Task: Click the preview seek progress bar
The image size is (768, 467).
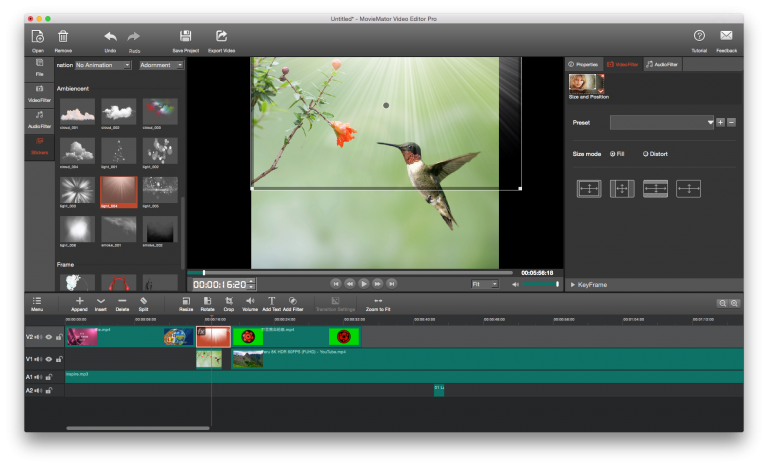Action: 350,272
